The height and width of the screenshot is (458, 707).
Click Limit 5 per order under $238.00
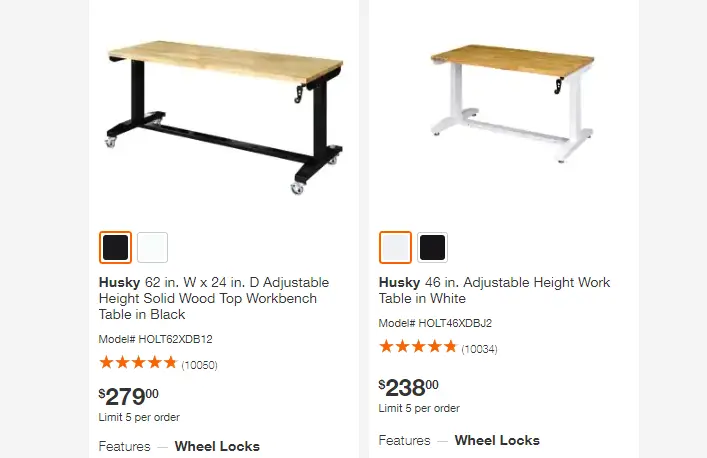tap(419, 408)
